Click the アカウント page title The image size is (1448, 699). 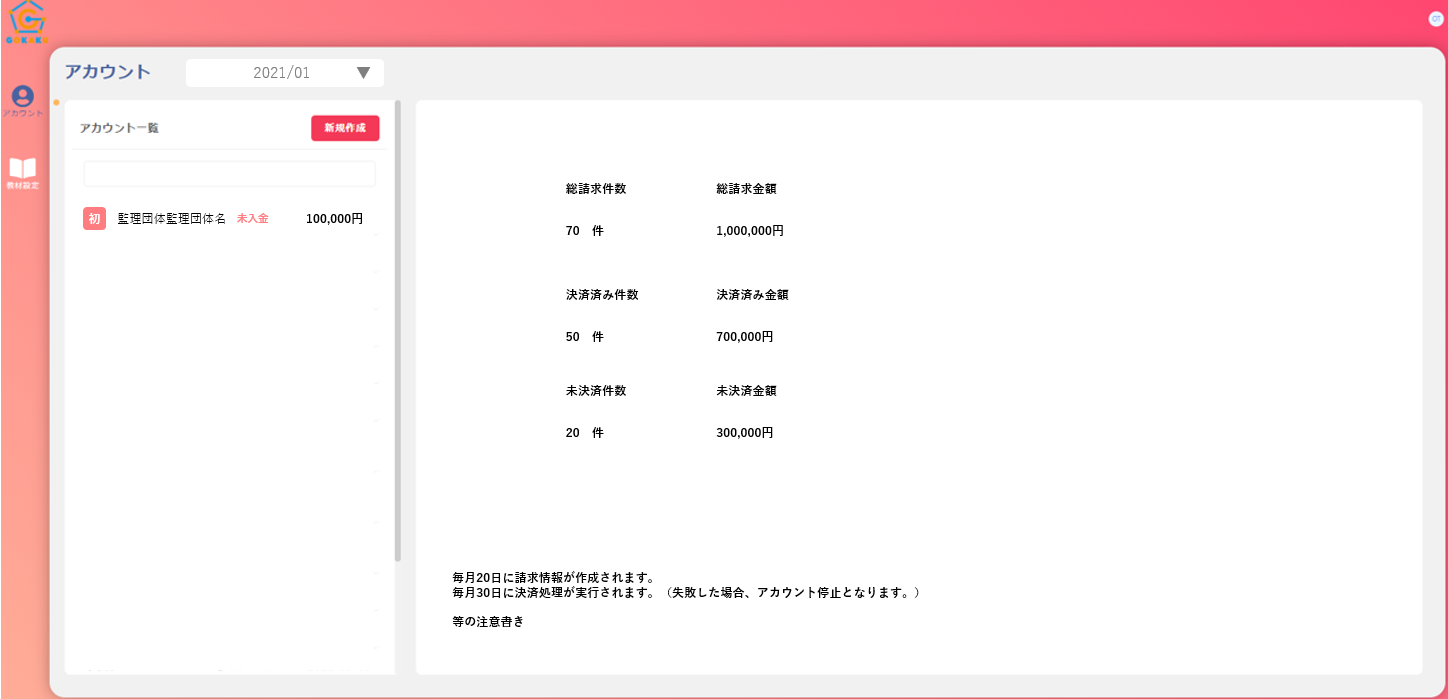pos(108,72)
